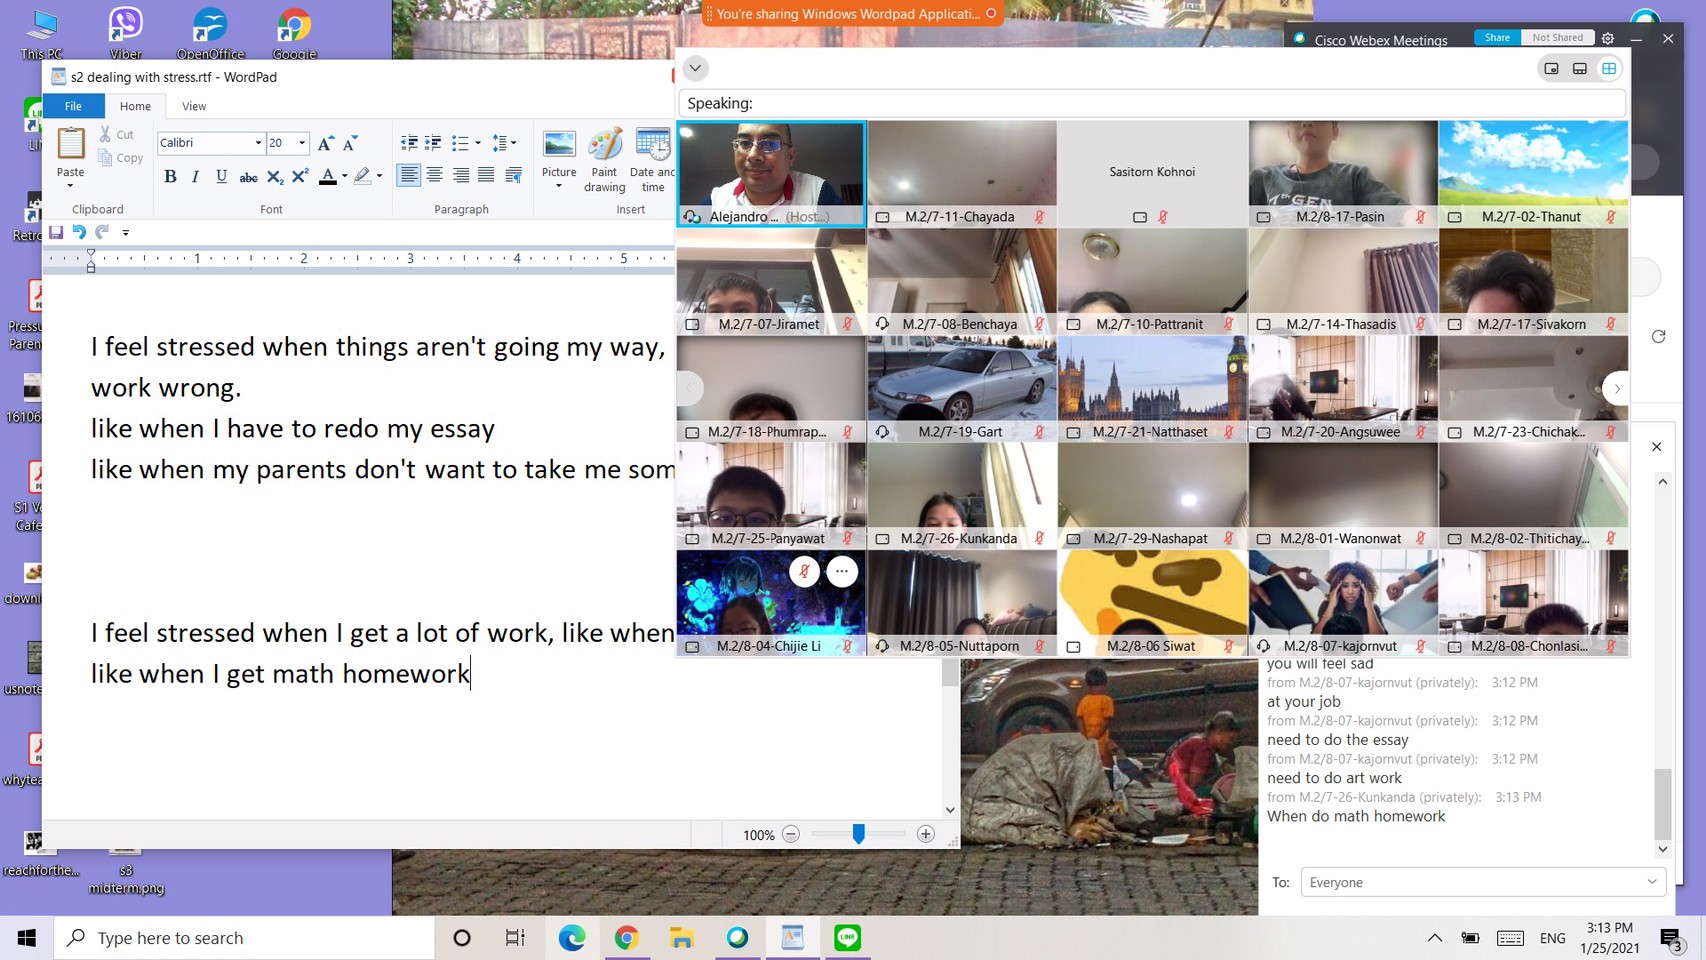1706x960 pixels.
Task: Save document from Quick Access toolbar
Action: tap(56, 232)
